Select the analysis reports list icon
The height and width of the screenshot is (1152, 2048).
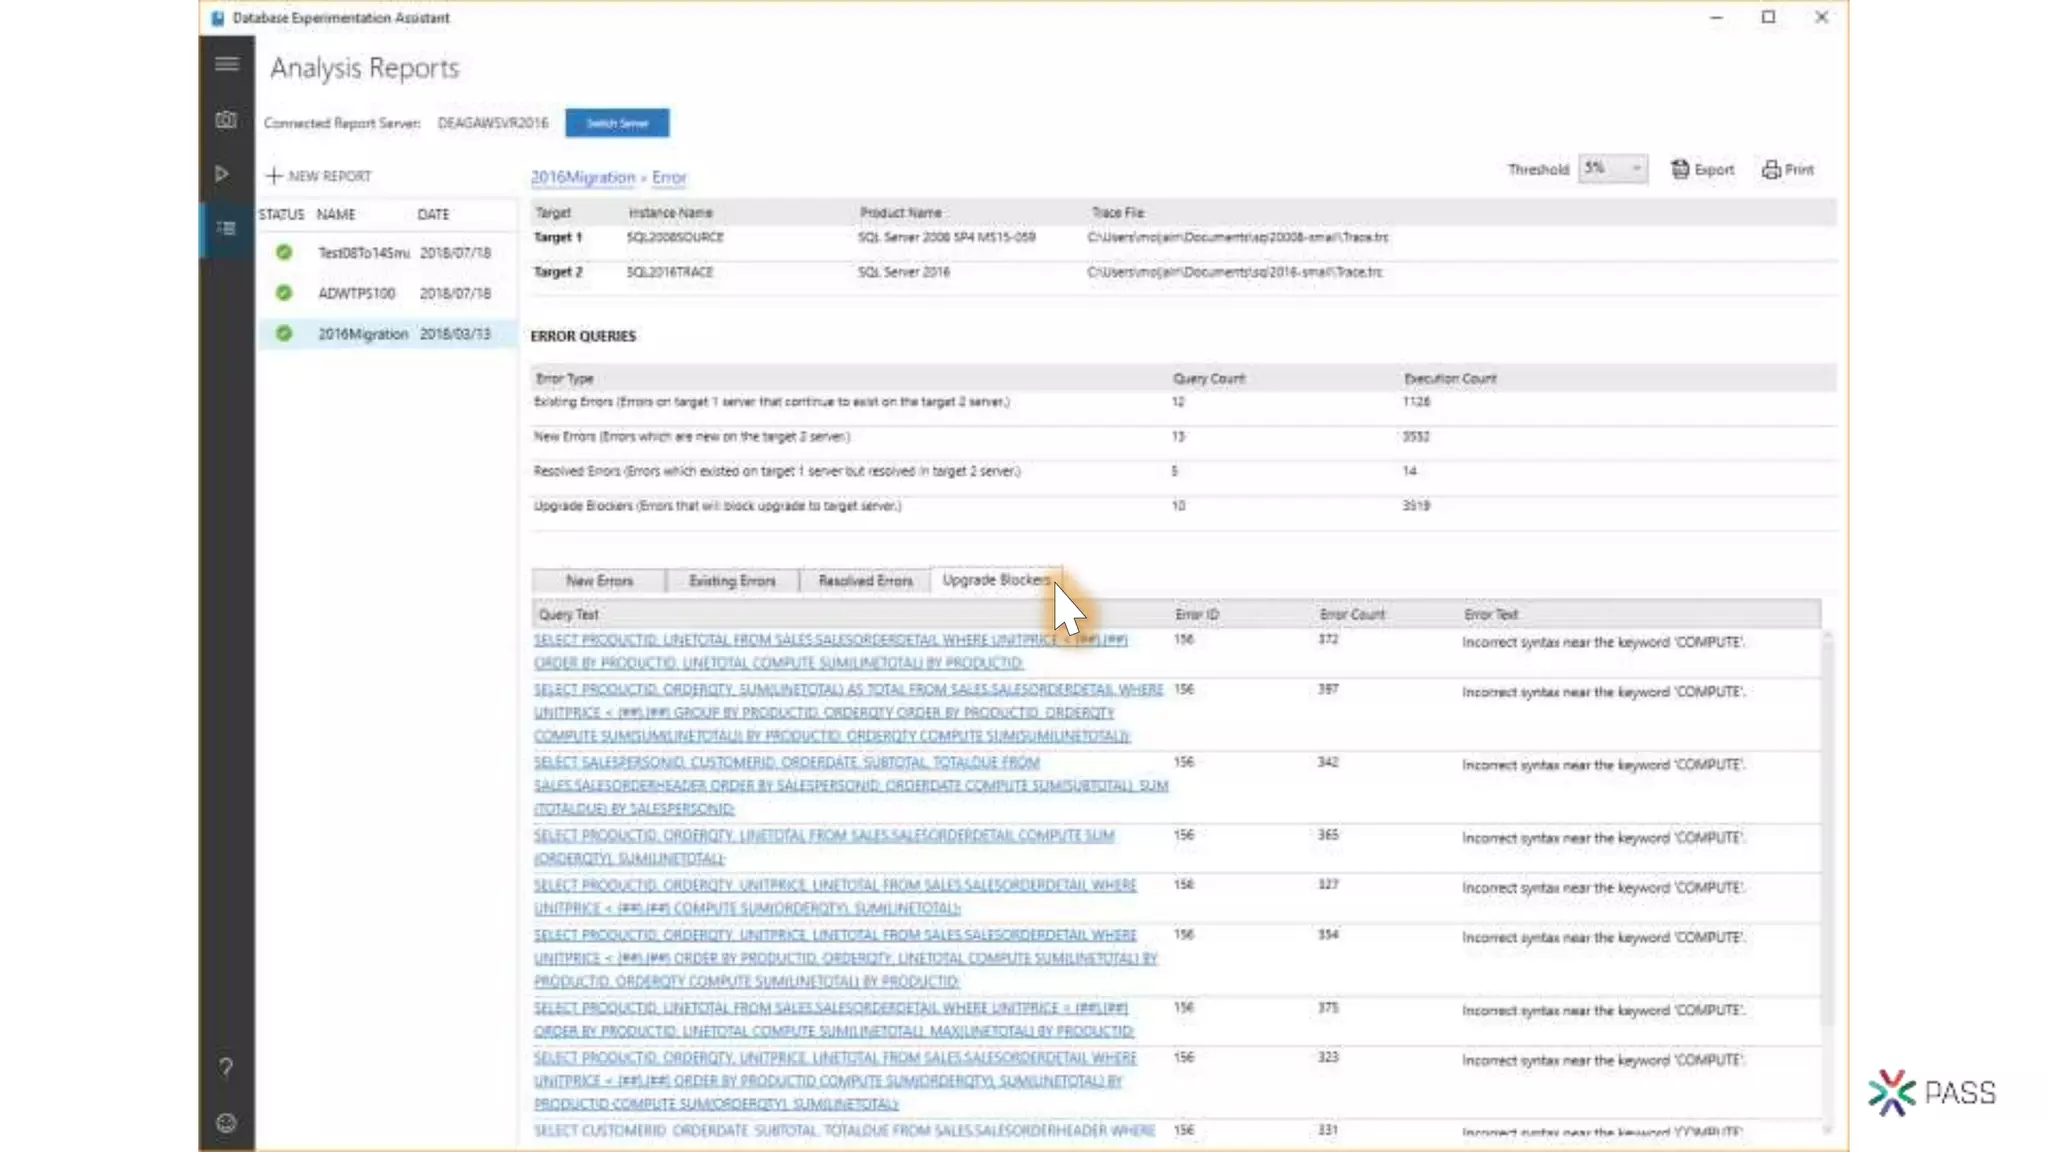[226, 229]
